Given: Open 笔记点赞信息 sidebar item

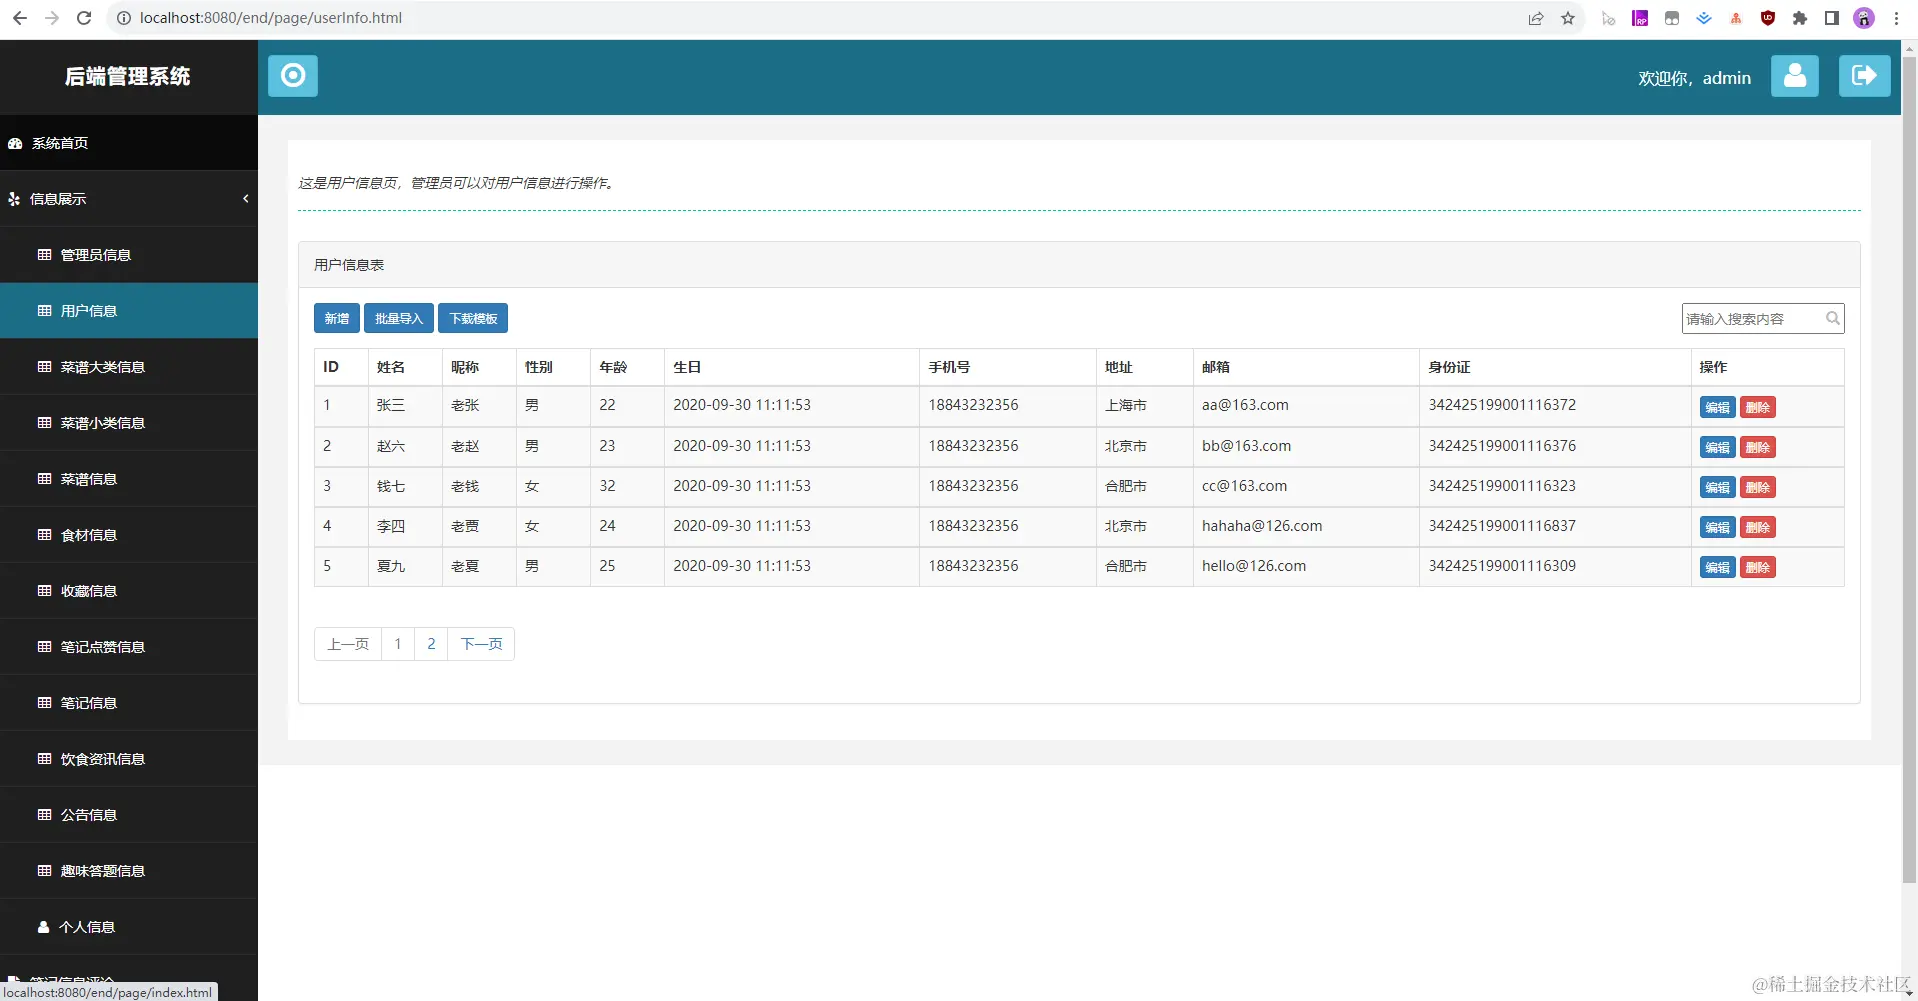Looking at the screenshot, I should (129, 647).
